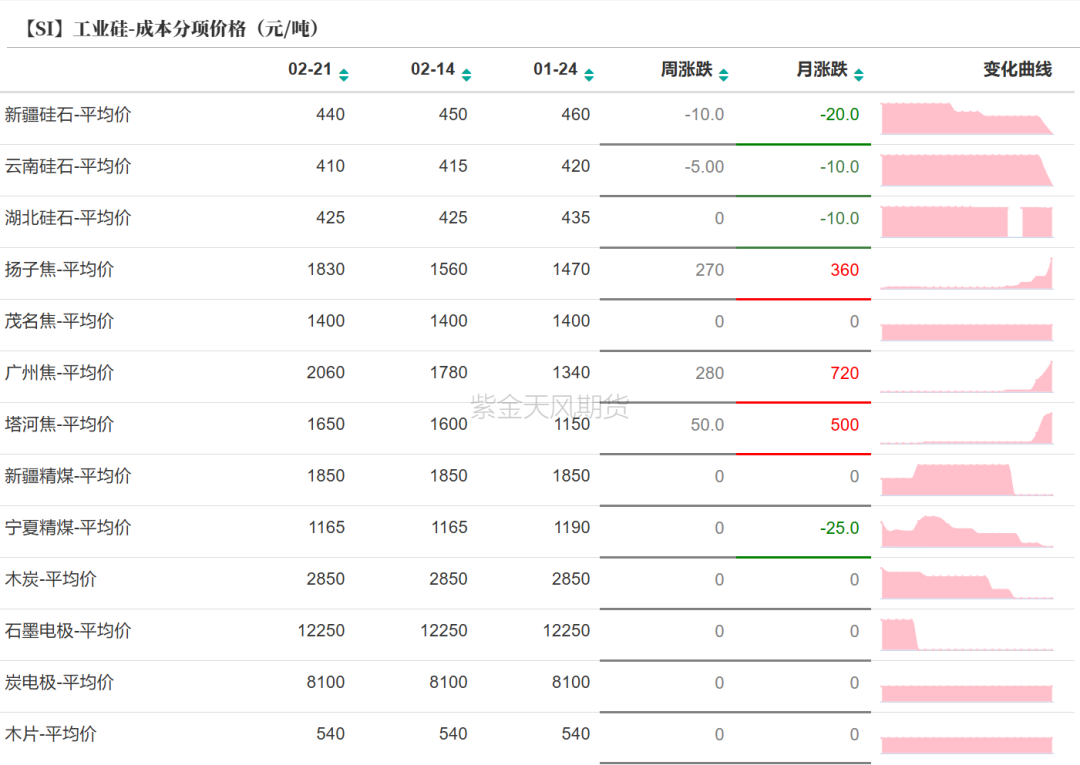
Task: Click the sort icon beside 月涨跌
Action: [858, 74]
